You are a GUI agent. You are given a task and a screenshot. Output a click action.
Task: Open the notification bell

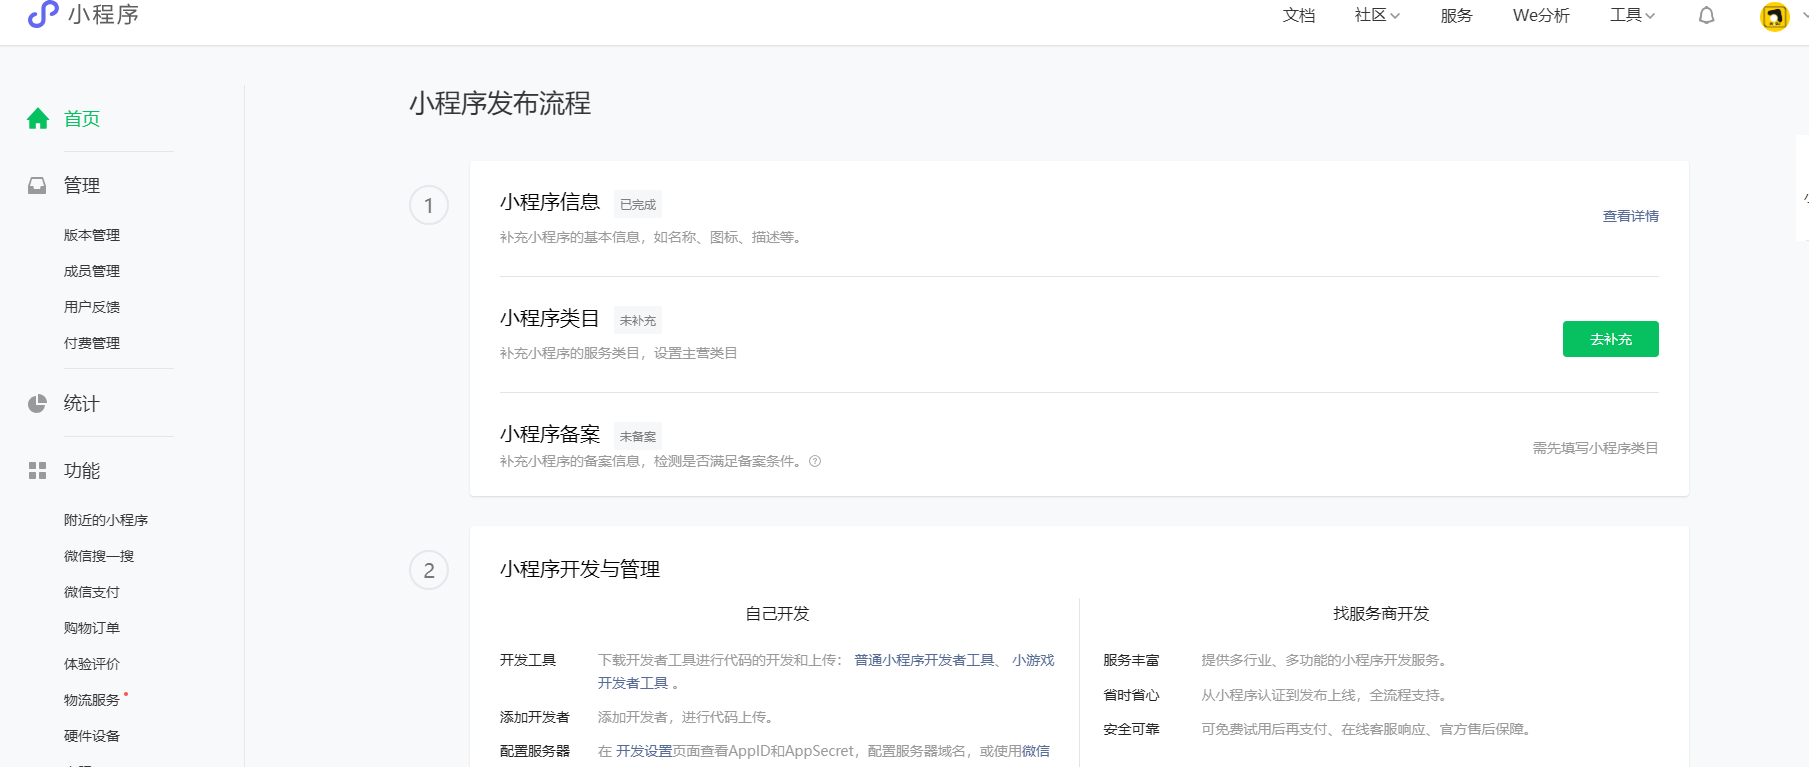tap(1707, 15)
